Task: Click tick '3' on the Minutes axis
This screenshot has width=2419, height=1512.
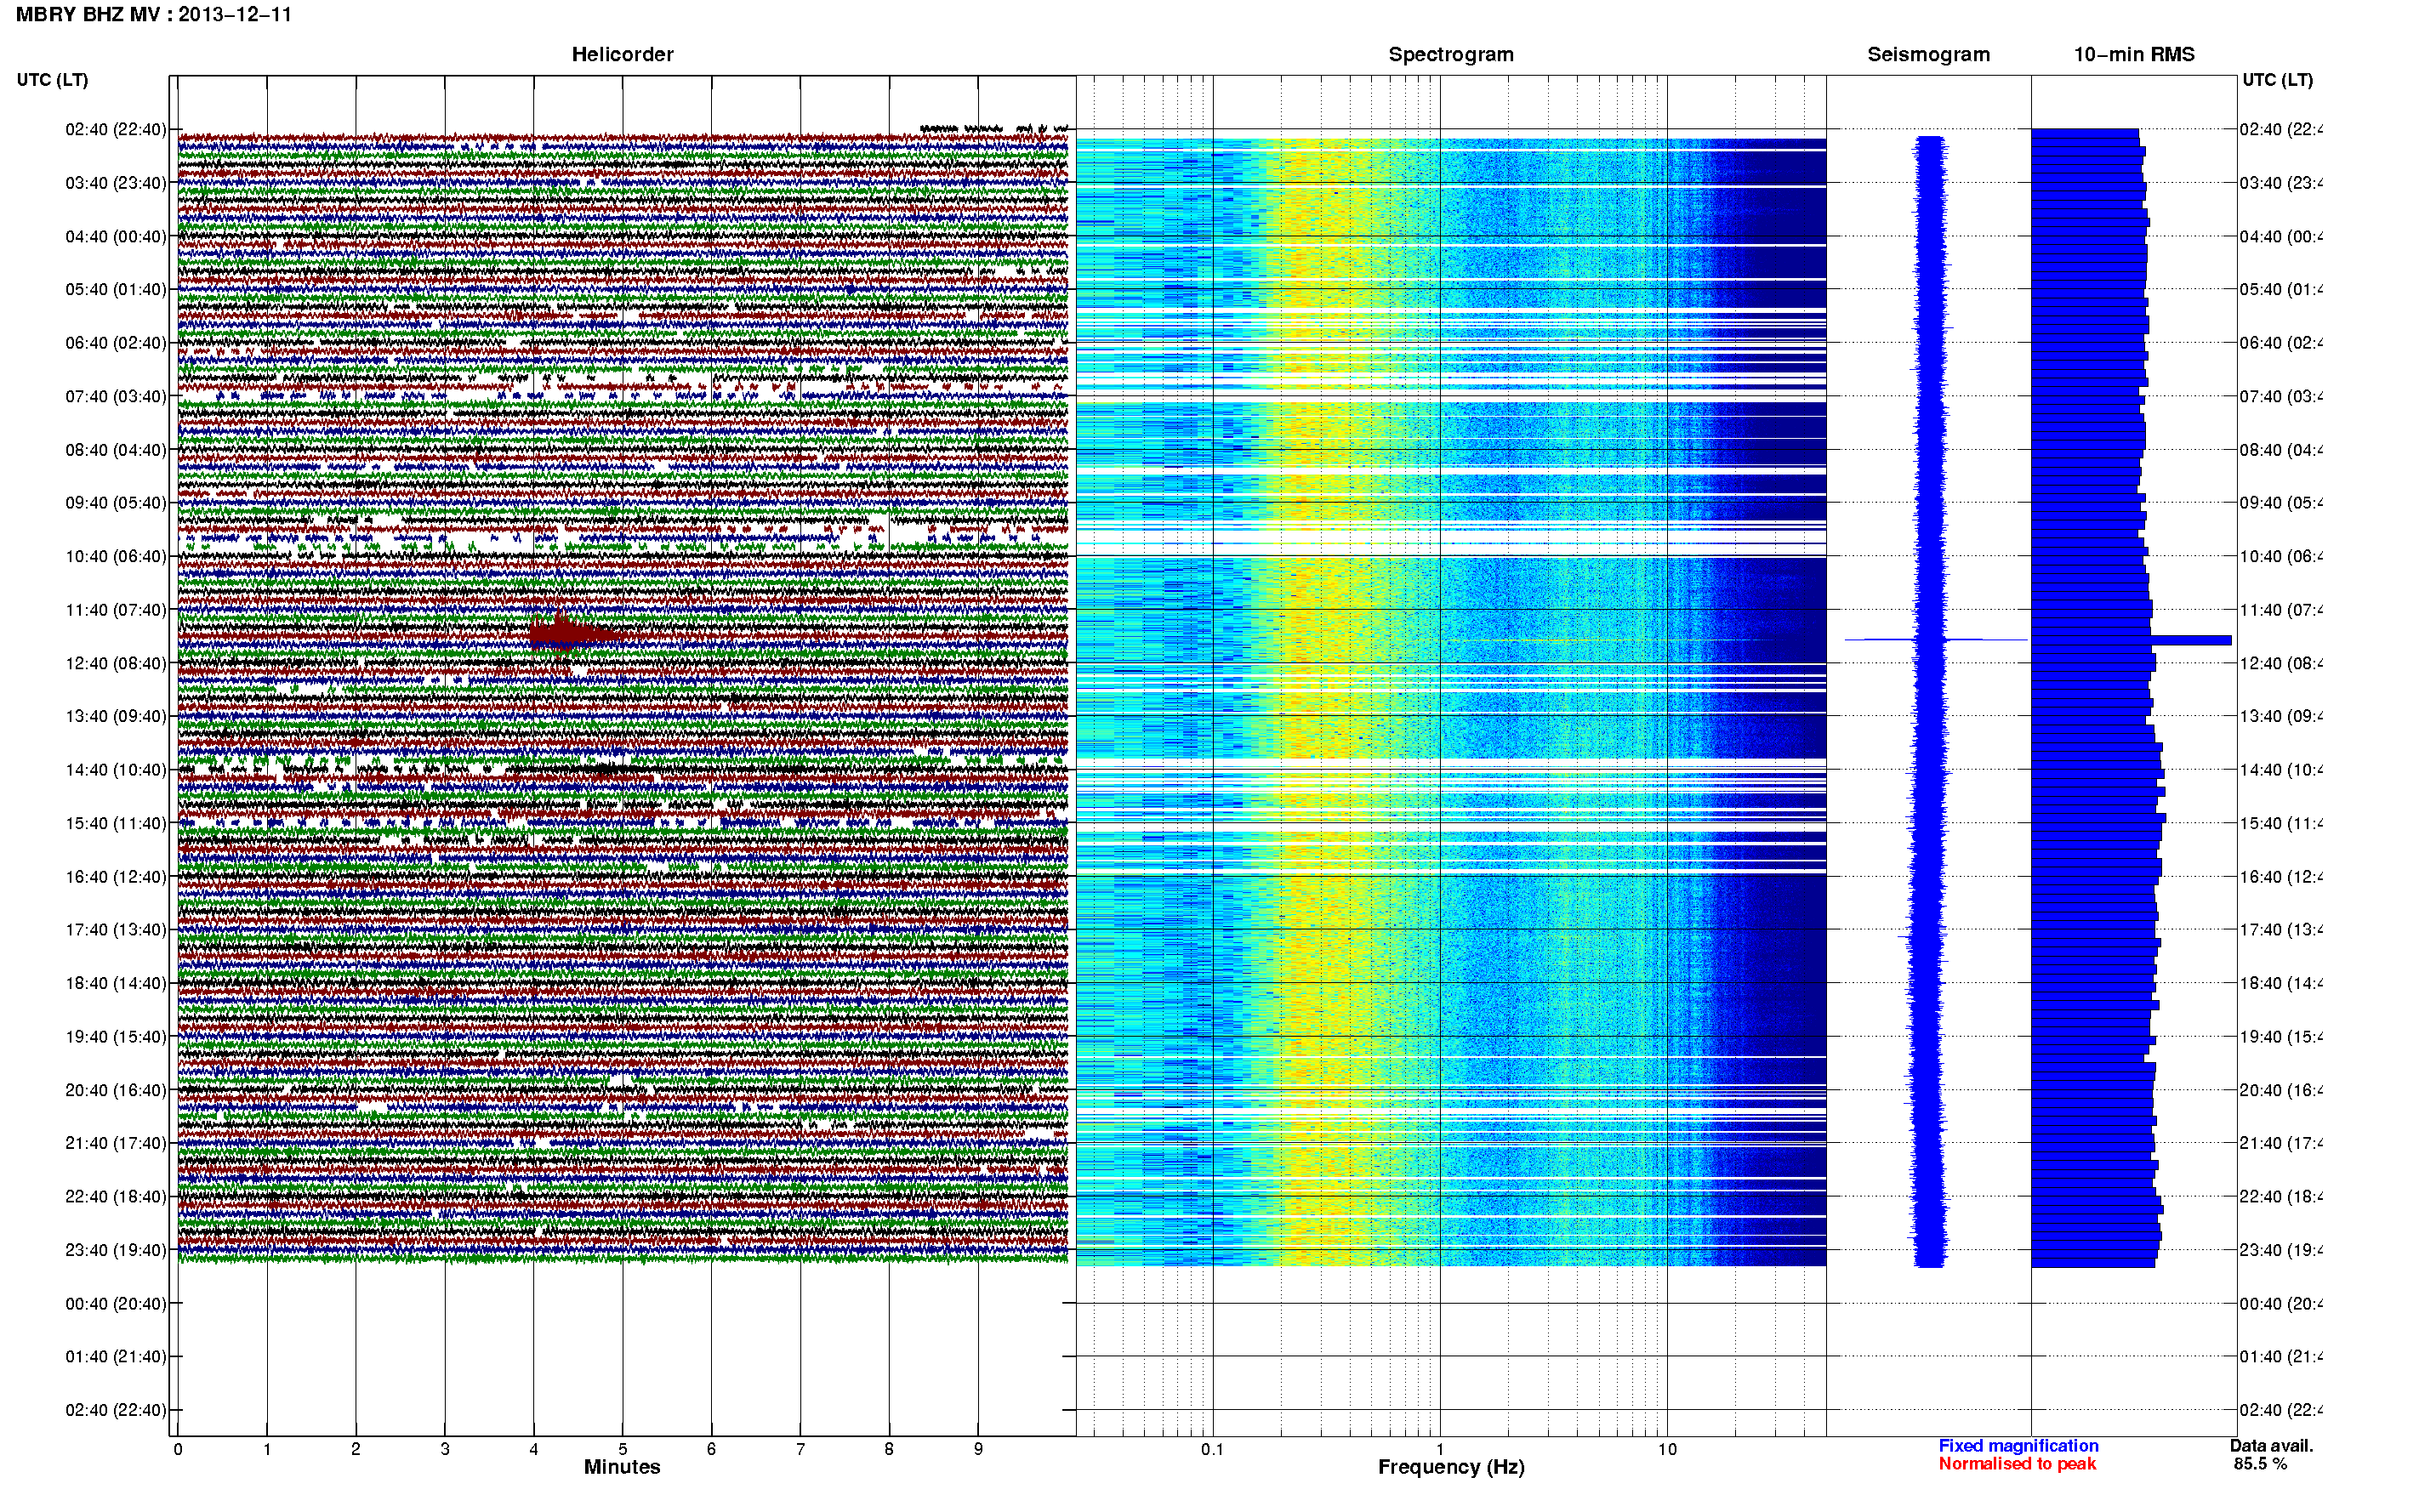Action: (x=445, y=1450)
